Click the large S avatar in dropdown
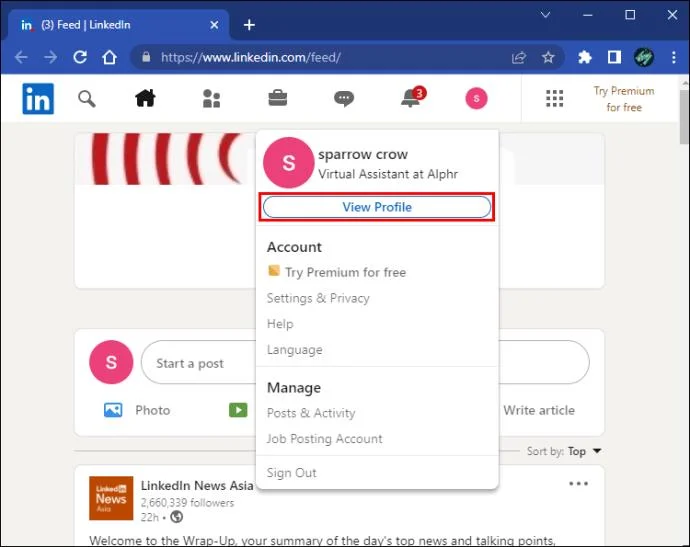690x547 pixels. 288,162
